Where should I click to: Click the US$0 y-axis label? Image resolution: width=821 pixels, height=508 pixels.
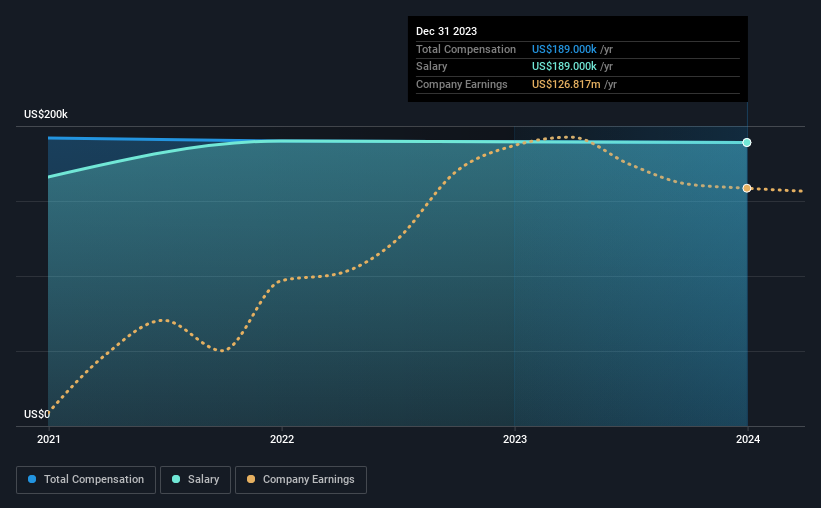coord(37,414)
